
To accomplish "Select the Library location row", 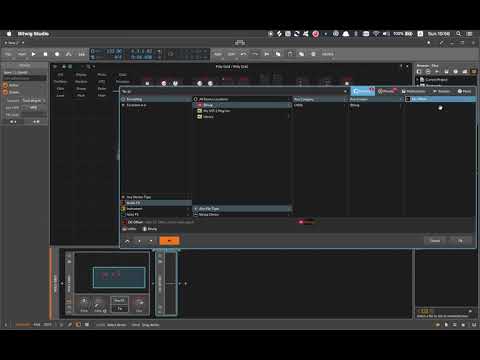I will tap(242, 117).
